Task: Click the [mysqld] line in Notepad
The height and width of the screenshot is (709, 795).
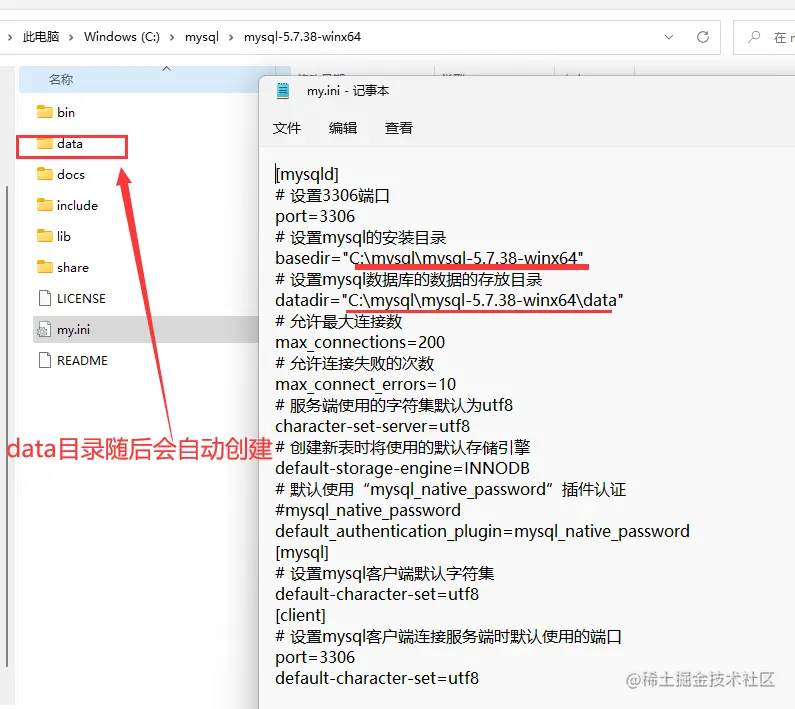Action: [x=307, y=174]
